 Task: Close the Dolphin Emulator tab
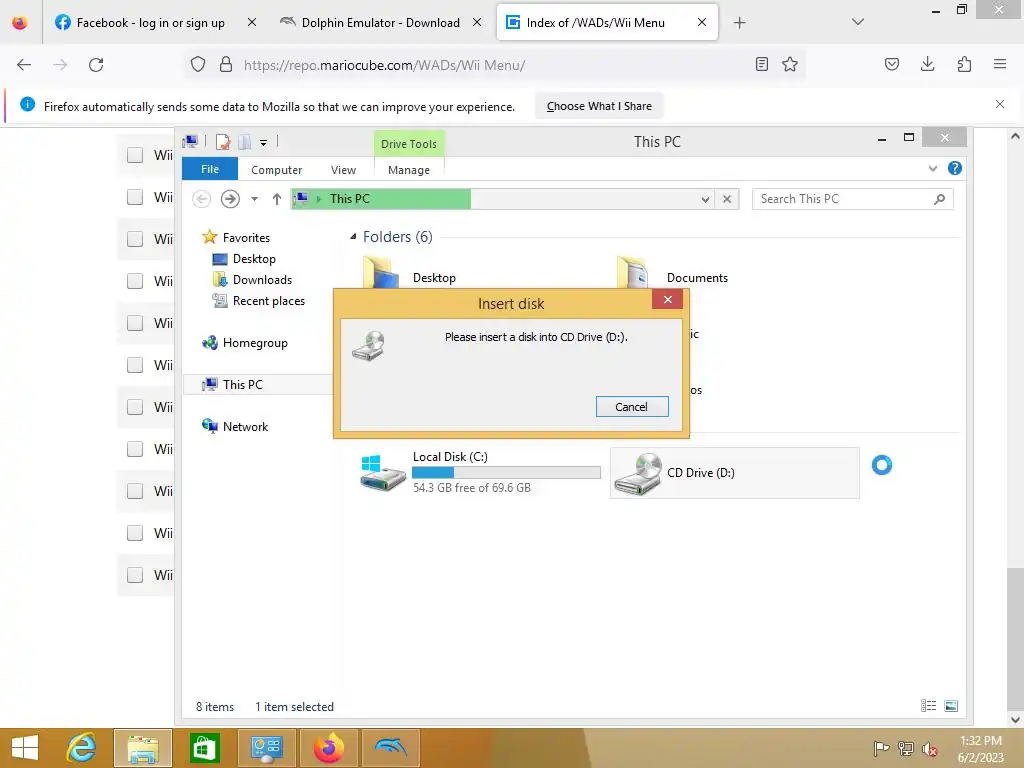[477, 22]
